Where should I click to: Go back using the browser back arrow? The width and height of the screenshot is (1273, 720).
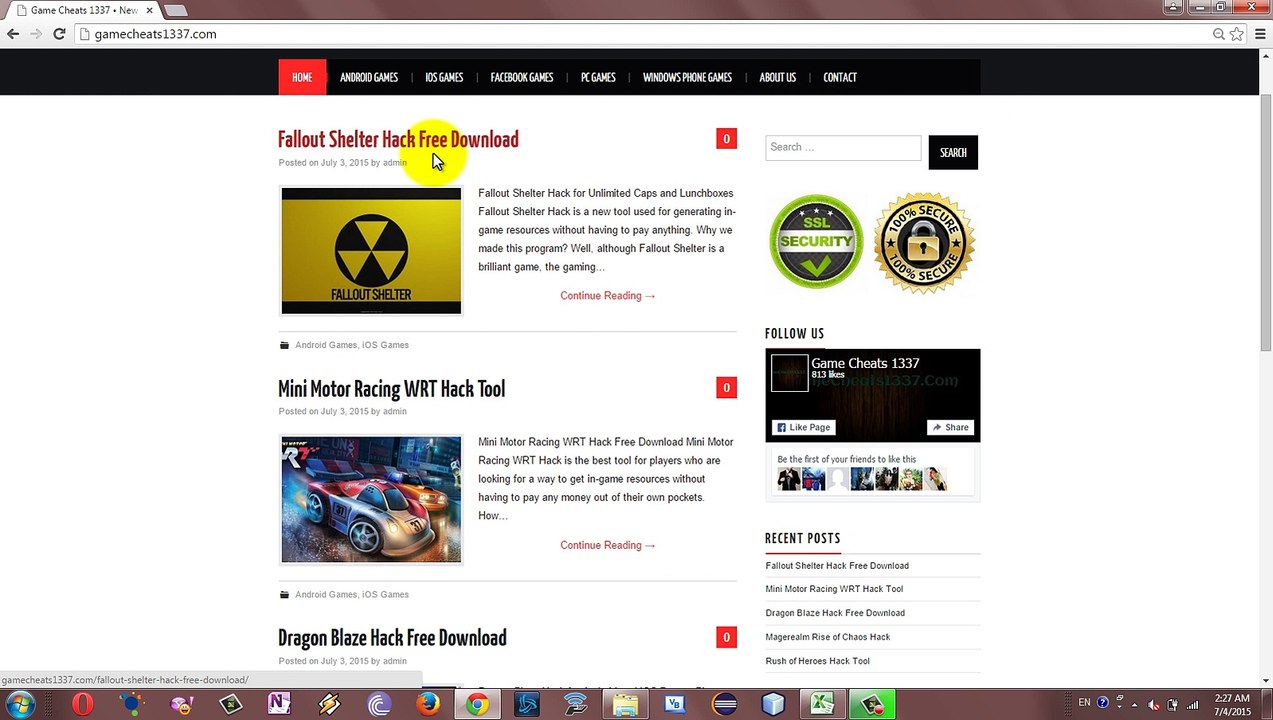coord(13,34)
